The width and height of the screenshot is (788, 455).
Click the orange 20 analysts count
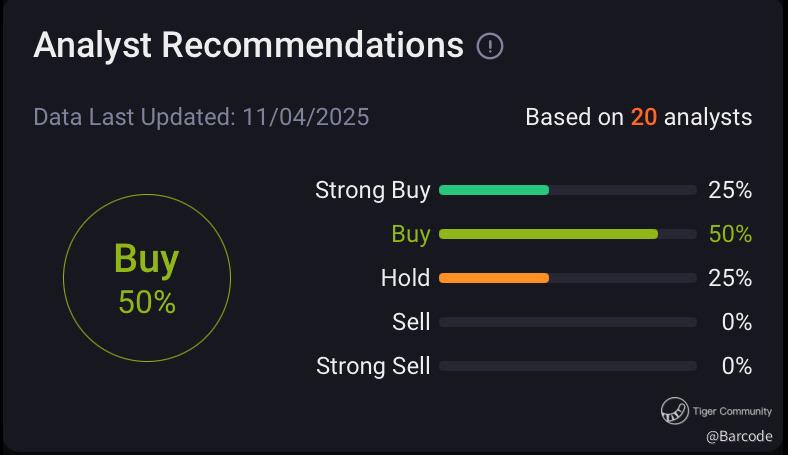click(x=643, y=117)
